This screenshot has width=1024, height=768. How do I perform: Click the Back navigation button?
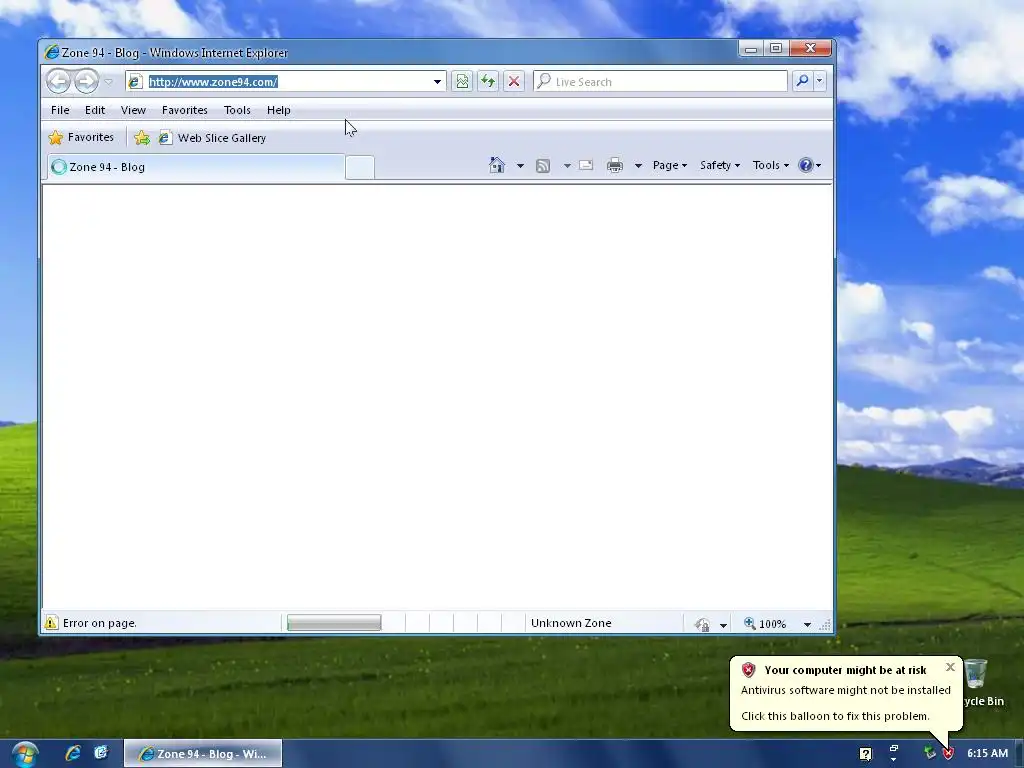tap(58, 82)
